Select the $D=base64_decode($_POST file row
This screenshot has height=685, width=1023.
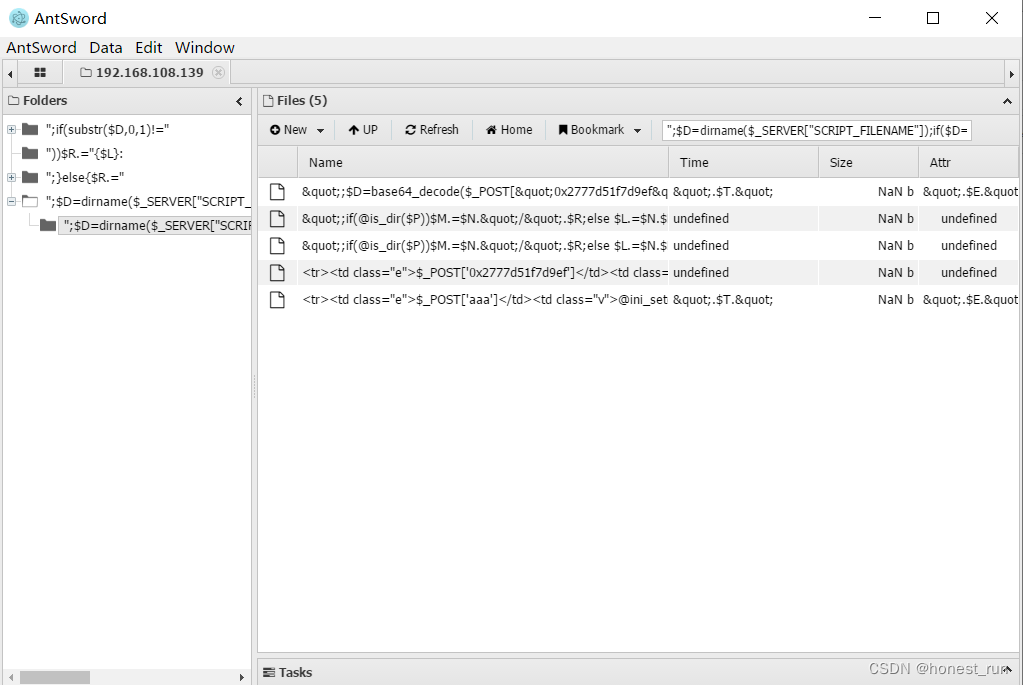638,192
